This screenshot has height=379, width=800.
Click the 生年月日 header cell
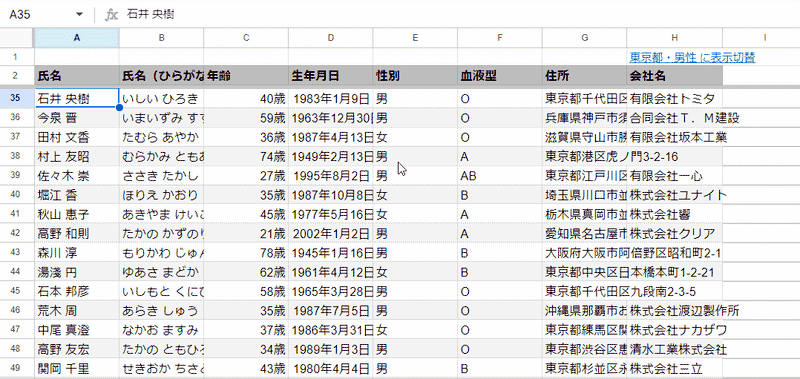tap(331, 76)
